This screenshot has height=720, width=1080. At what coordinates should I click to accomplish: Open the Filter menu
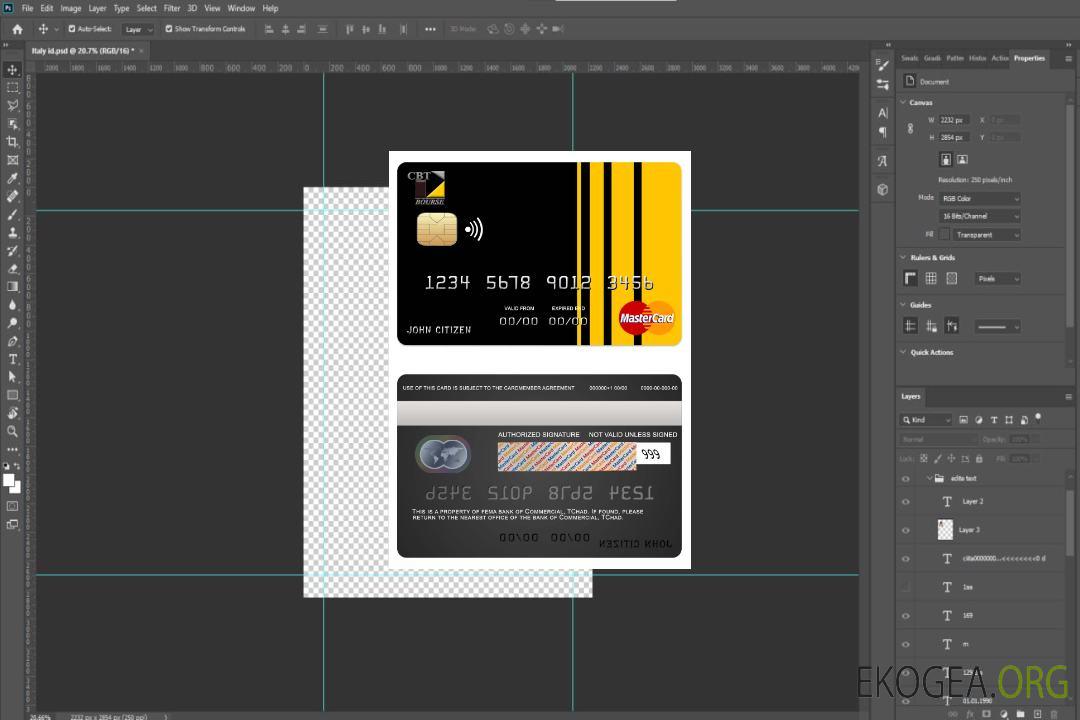click(x=172, y=8)
